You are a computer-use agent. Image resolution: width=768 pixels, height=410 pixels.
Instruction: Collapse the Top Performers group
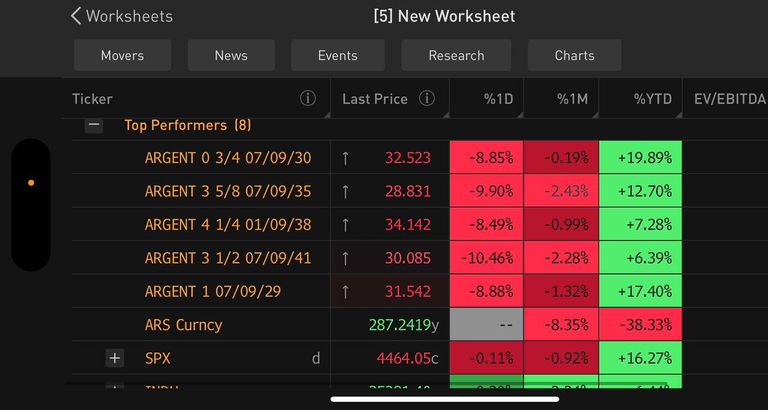pos(94,125)
